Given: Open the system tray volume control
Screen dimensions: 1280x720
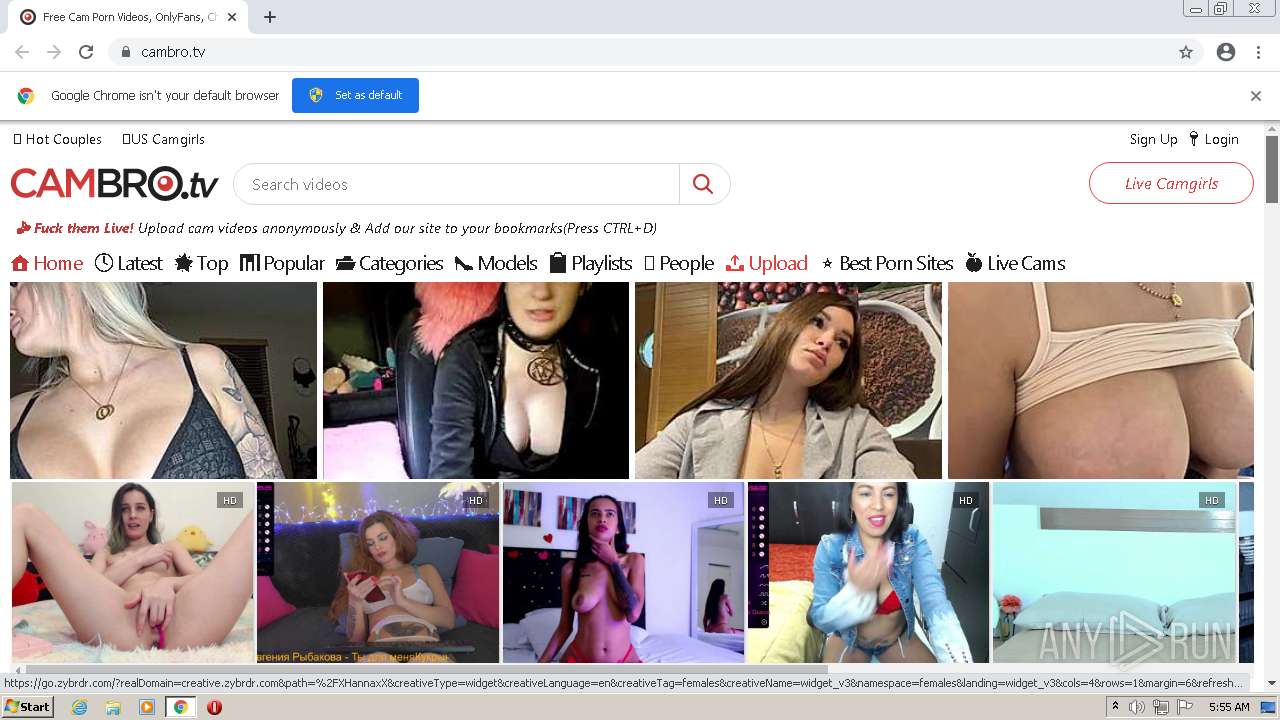Looking at the screenshot, I should click(x=1137, y=707).
